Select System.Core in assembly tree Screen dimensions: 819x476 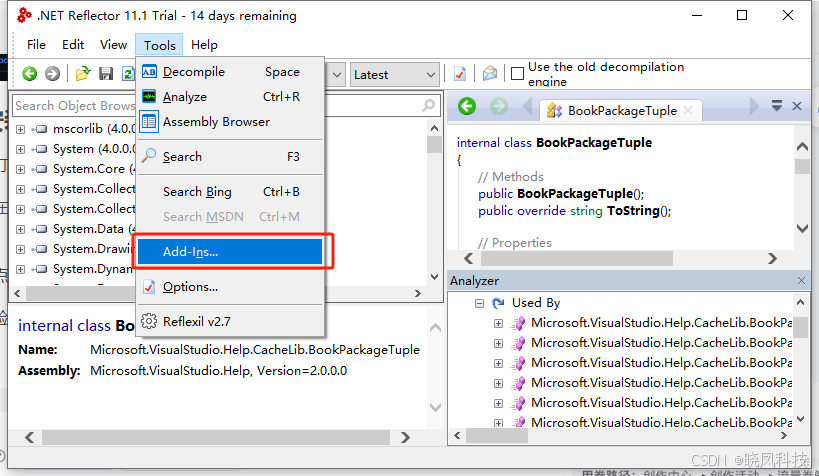tap(89, 169)
